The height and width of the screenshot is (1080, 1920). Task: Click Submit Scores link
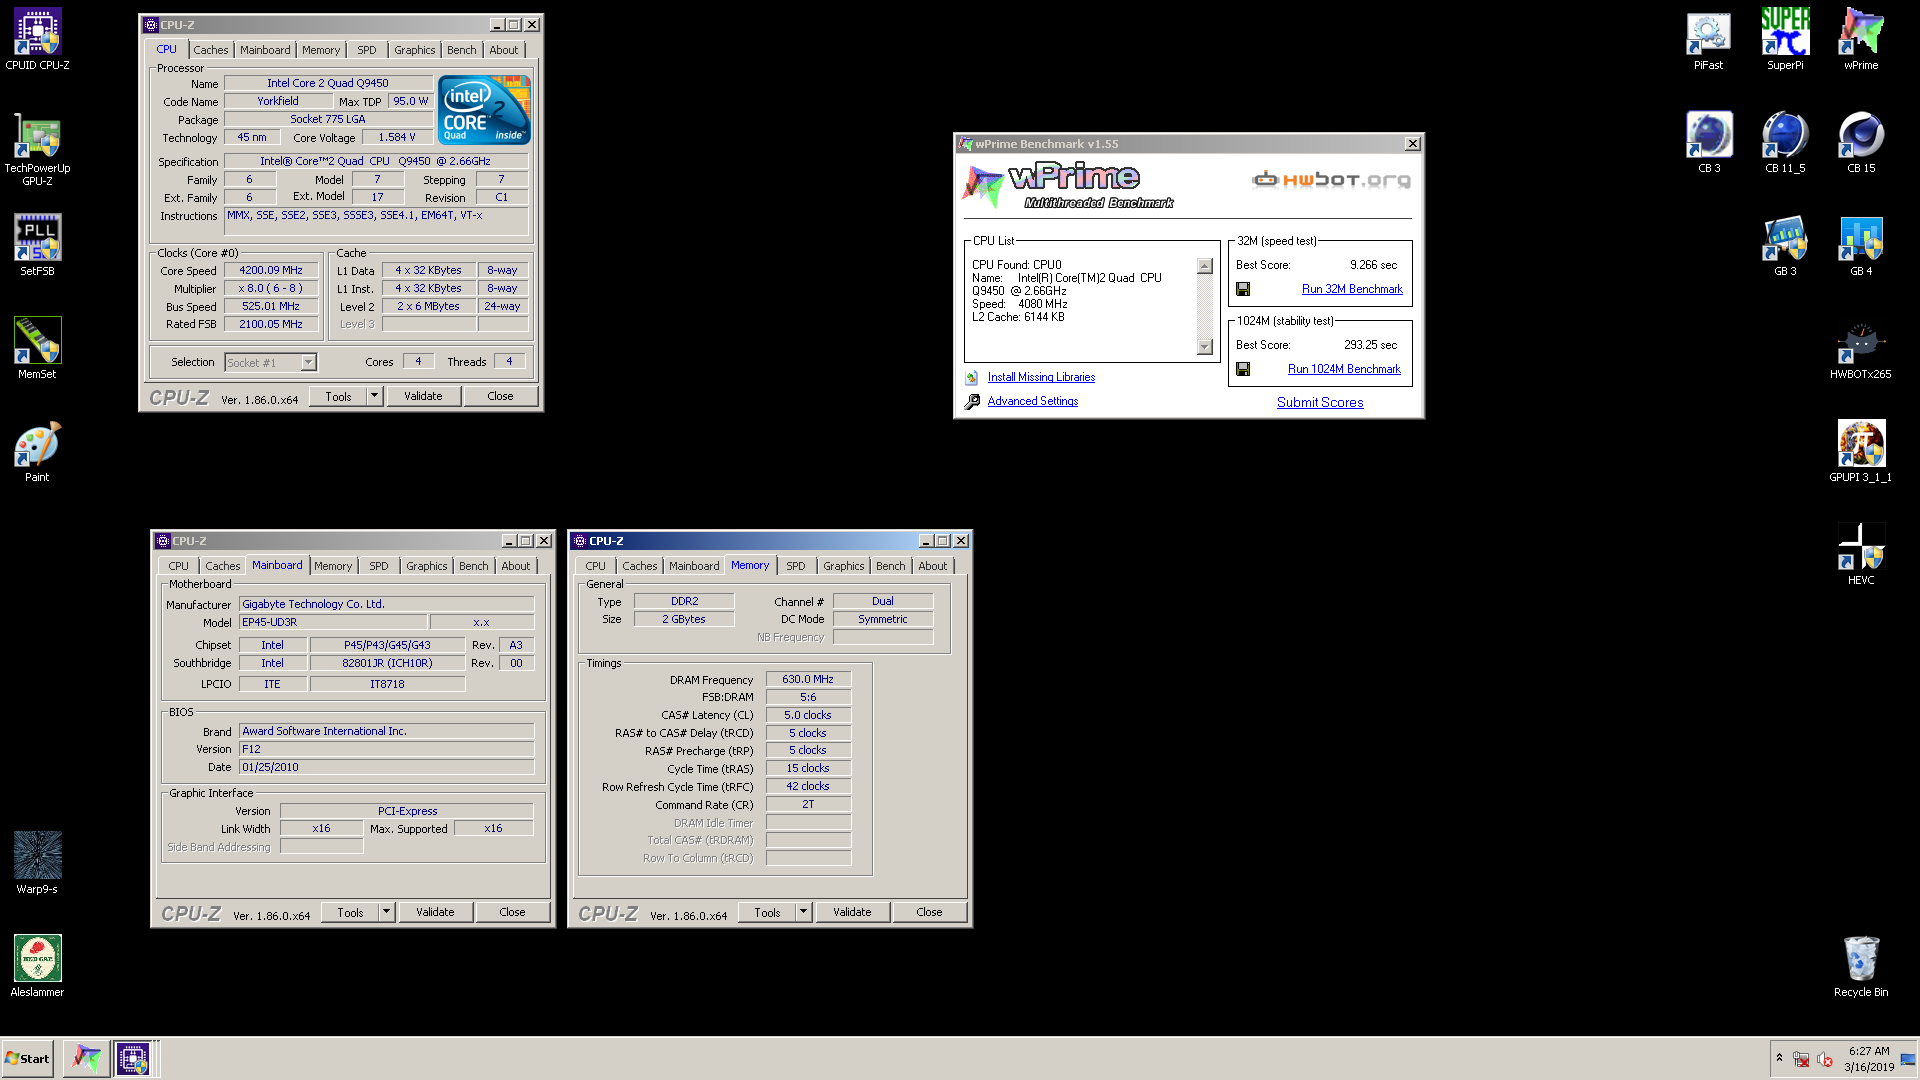1320,402
